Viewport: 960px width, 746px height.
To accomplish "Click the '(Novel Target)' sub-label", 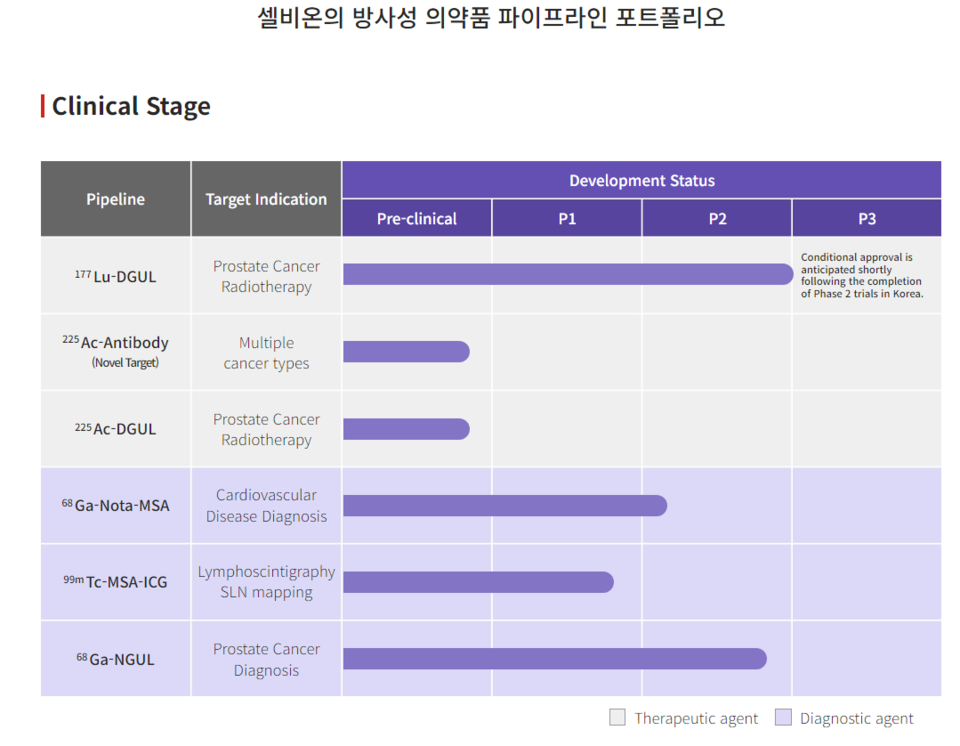I will coord(125,363).
